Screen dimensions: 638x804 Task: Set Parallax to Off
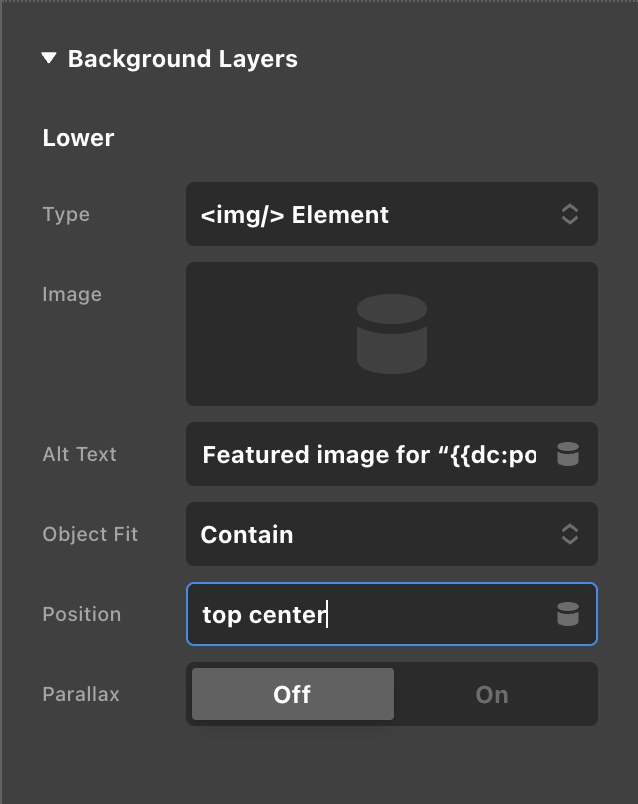click(292, 694)
